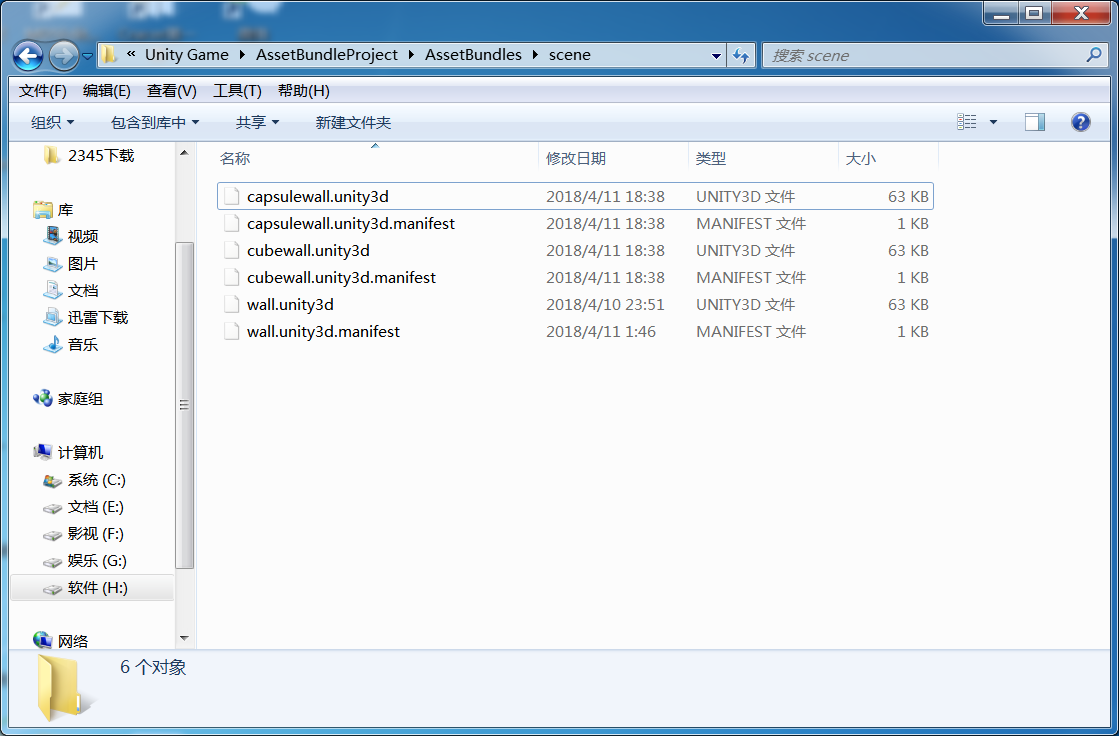Open the view options dropdown arrow
This screenshot has width=1119, height=736.
coord(993,122)
